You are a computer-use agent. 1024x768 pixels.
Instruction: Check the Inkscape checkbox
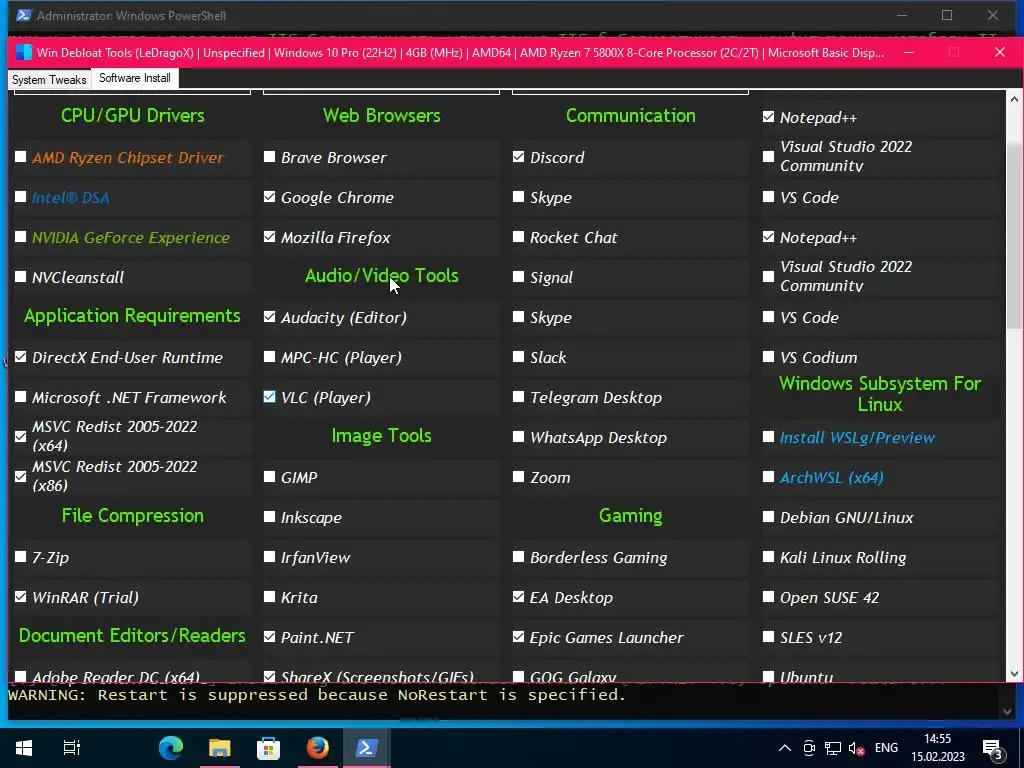tap(269, 517)
